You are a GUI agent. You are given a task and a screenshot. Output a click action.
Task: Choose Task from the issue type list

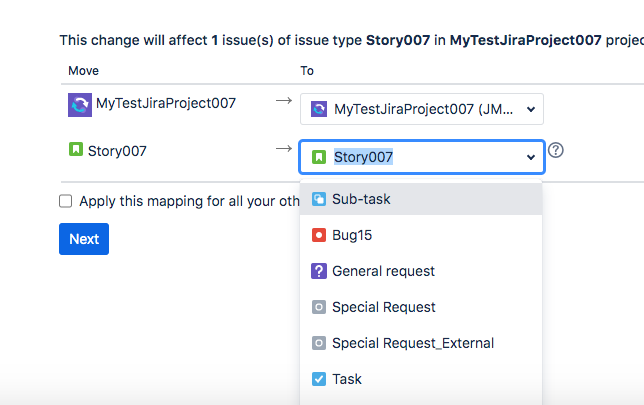347,379
